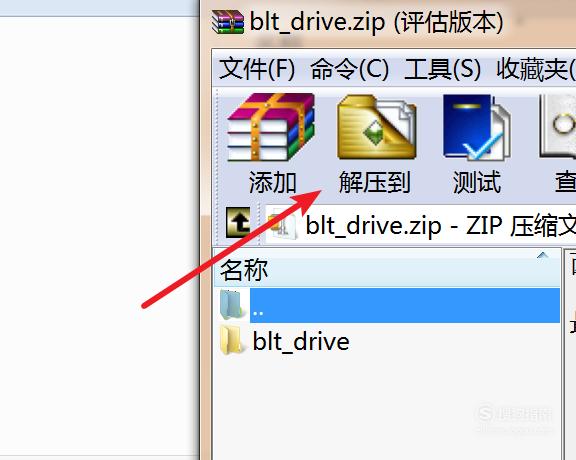Viewport: 576px width, 460px height.
Task: Sort the file list by the 名称 column header
Action: 388,268
